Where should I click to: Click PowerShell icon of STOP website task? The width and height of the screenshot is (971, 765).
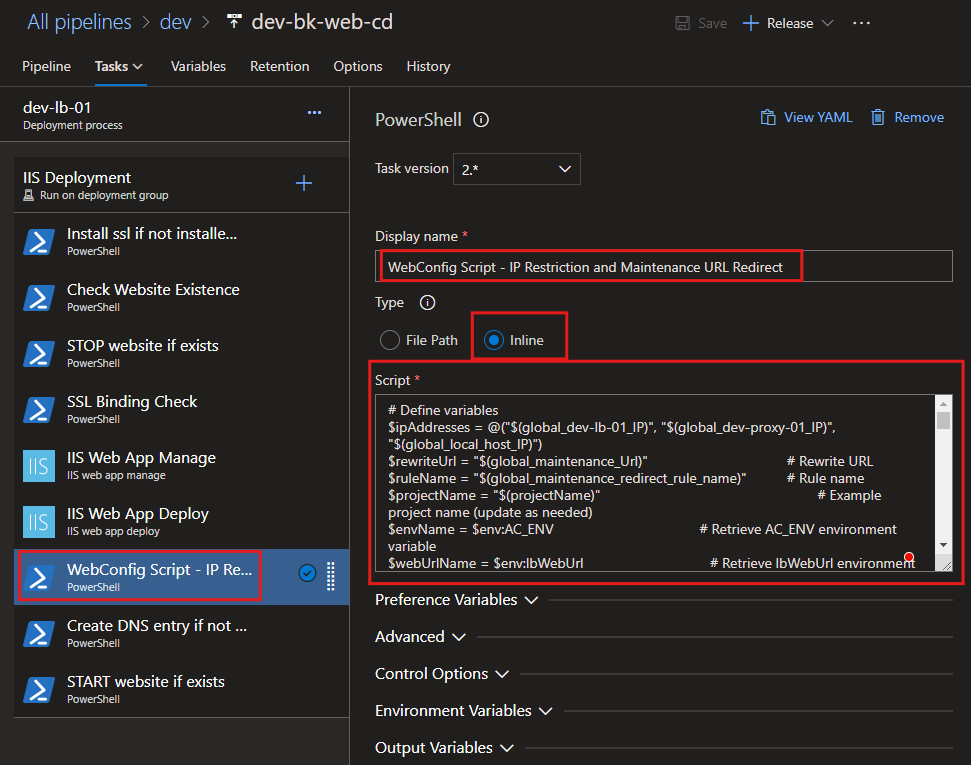(38, 354)
